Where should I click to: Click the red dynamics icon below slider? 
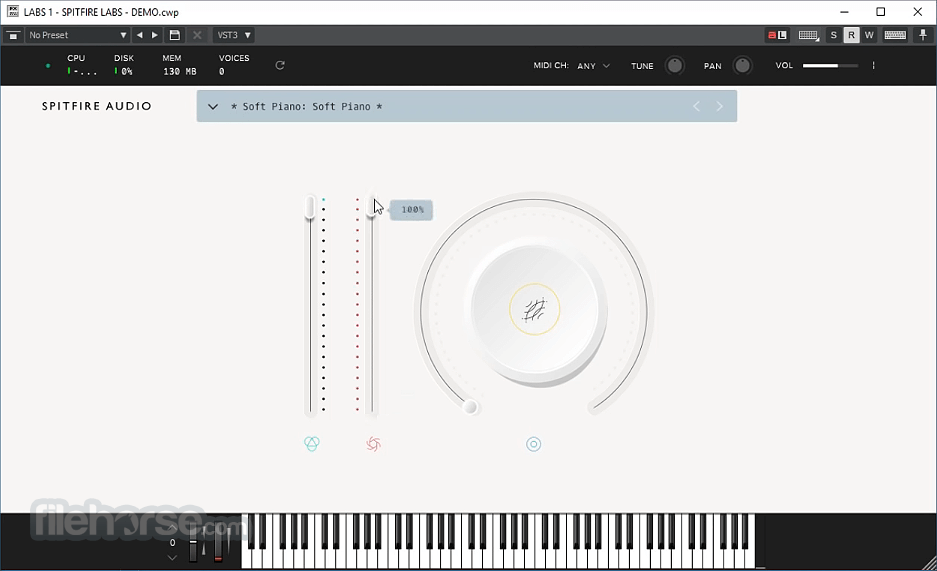pos(373,444)
